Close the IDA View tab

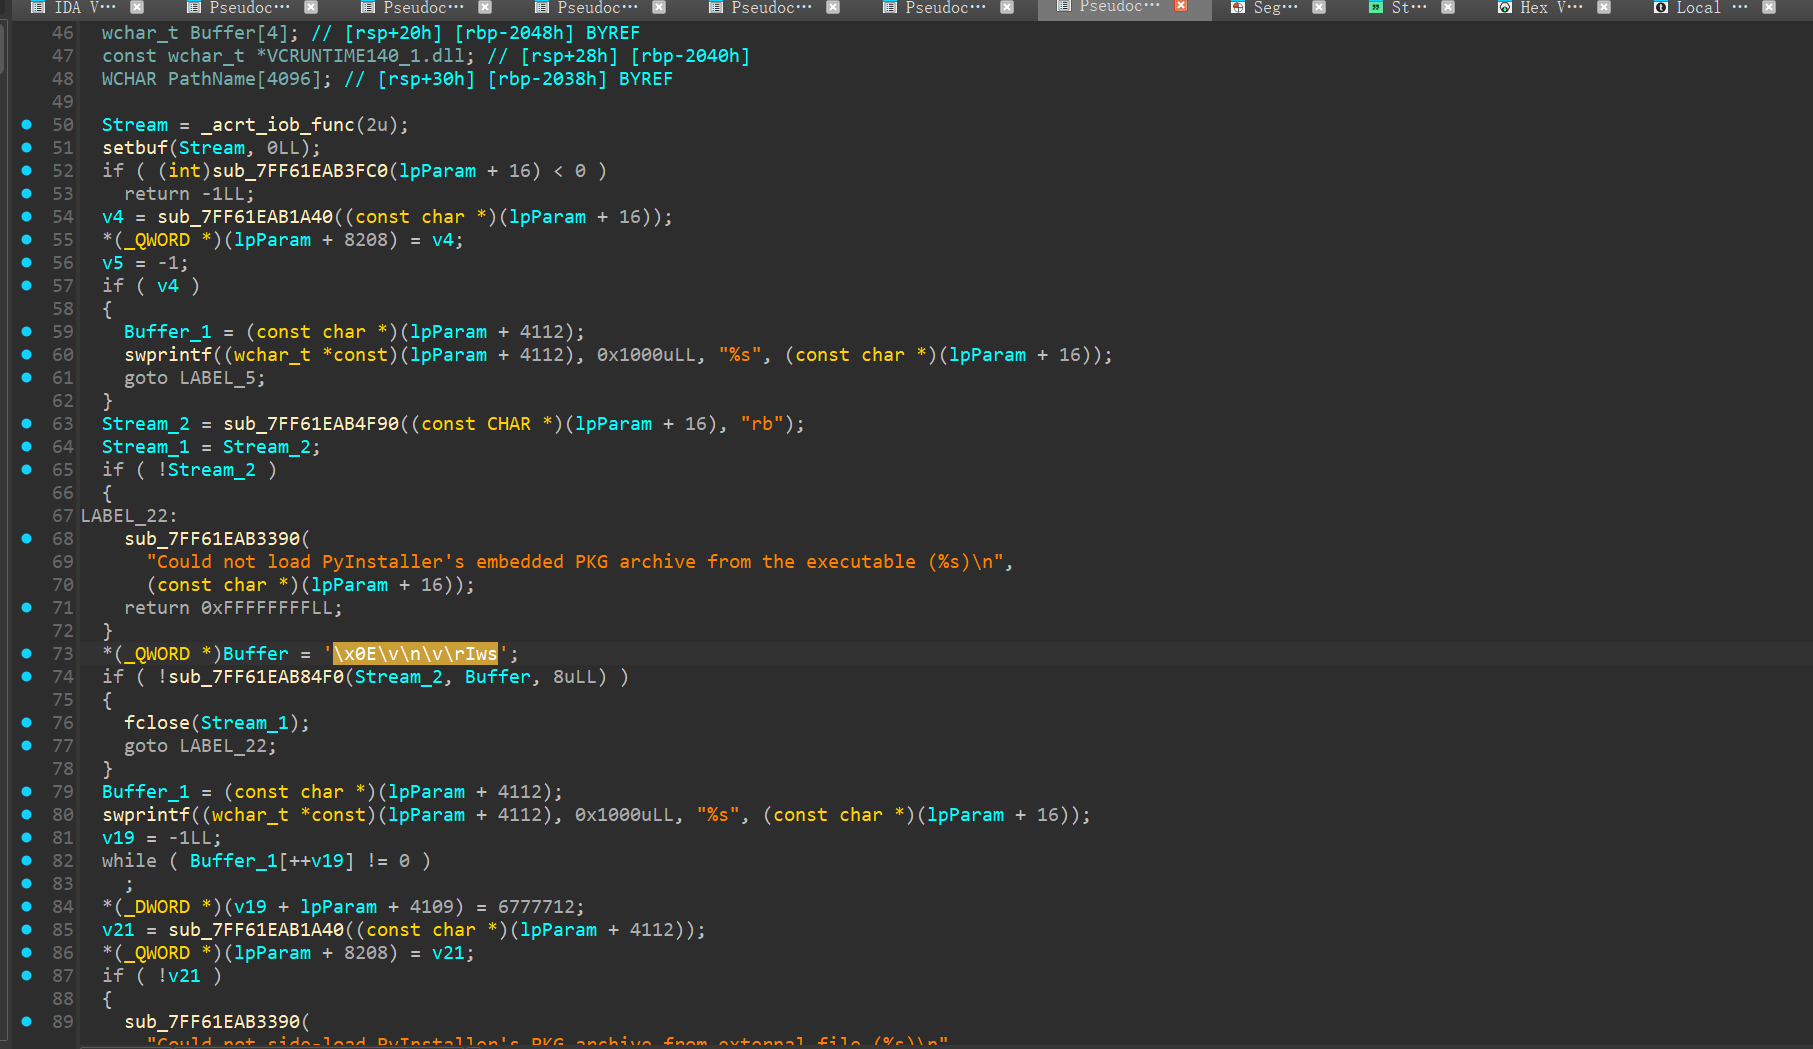137,7
